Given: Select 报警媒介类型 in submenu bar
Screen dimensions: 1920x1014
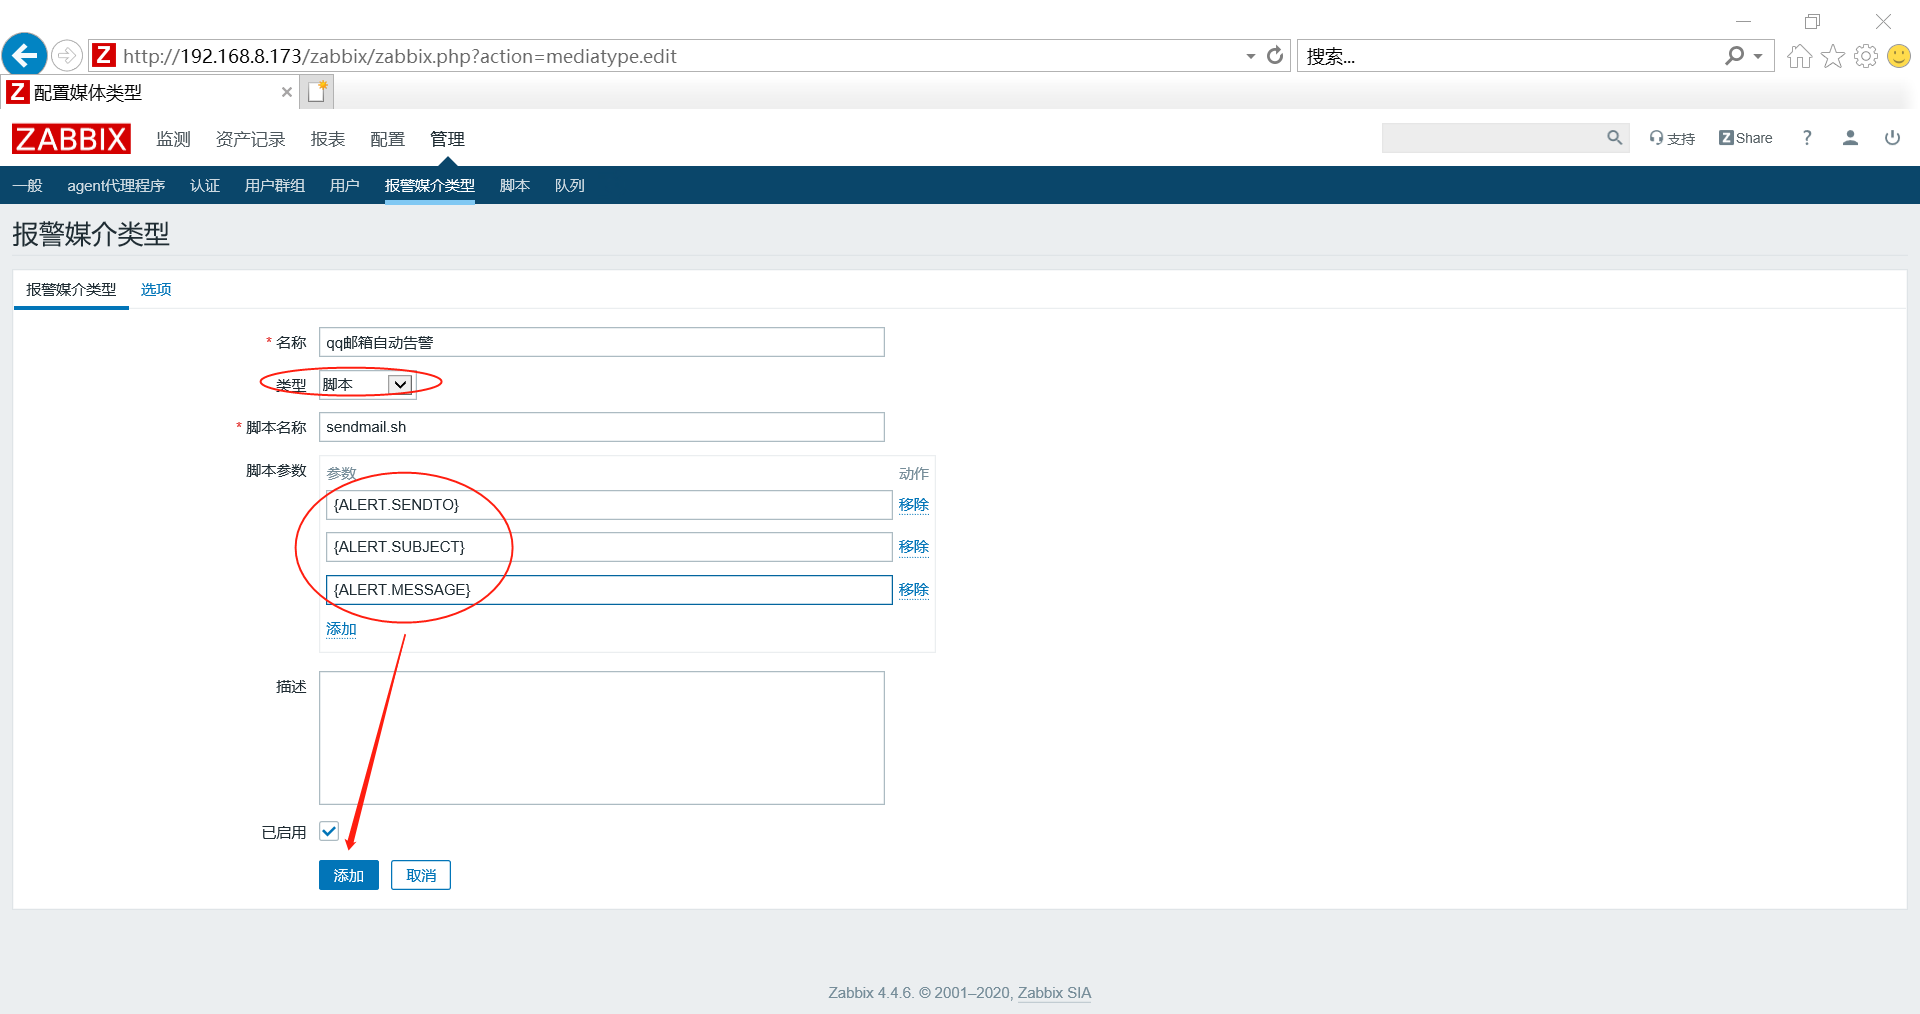Looking at the screenshot, I should (x=430, y=186).
